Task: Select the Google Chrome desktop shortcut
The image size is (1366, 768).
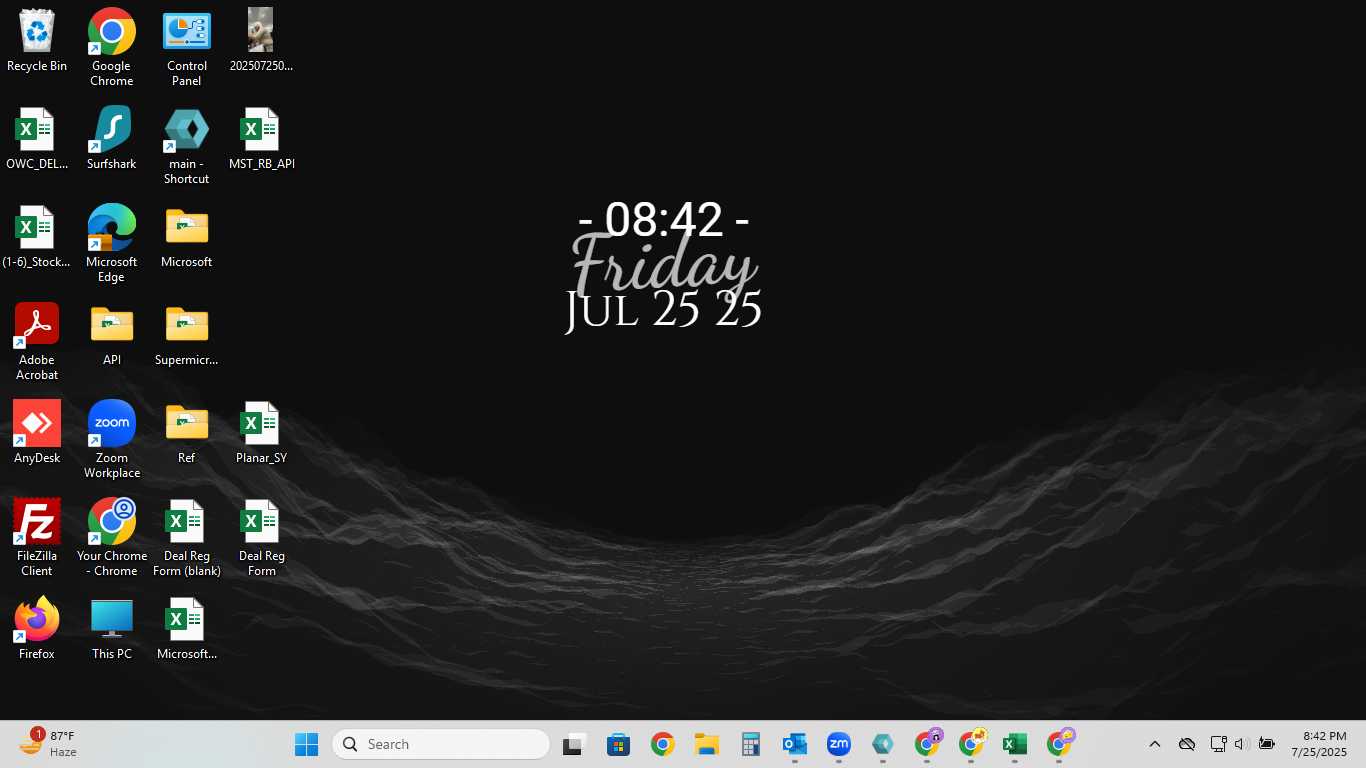Action: [112, 47]
